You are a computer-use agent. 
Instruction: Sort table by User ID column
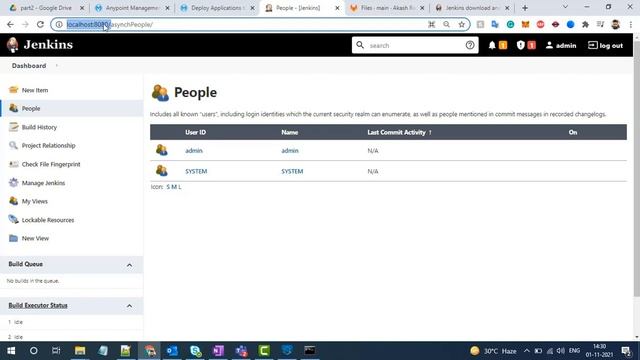click(195, 132)
